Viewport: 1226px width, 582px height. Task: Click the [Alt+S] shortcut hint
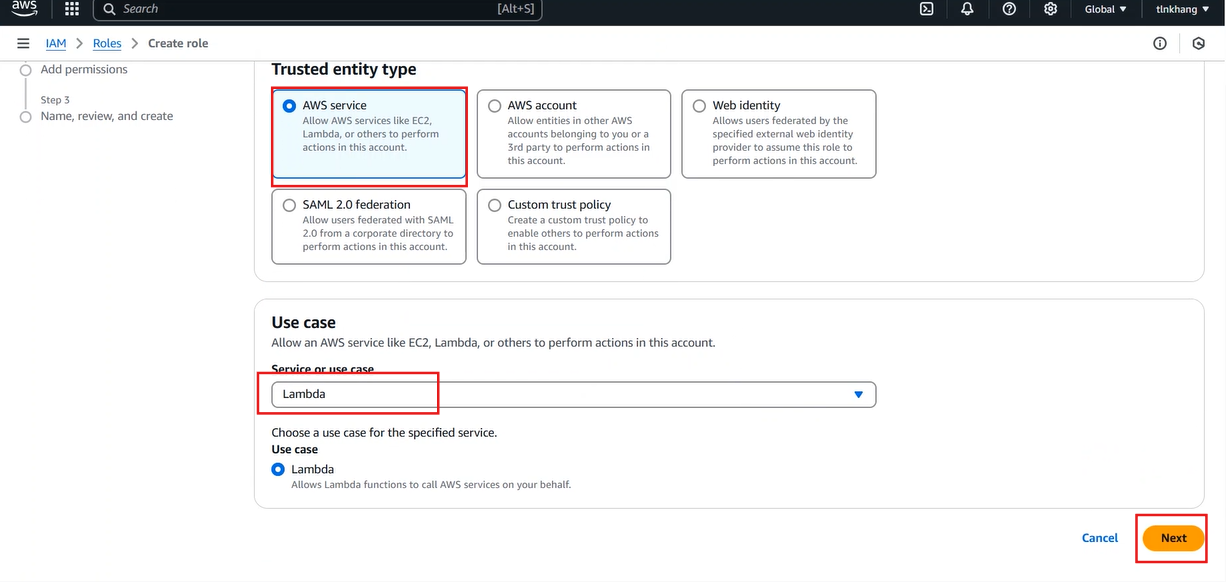coord(516,9)
